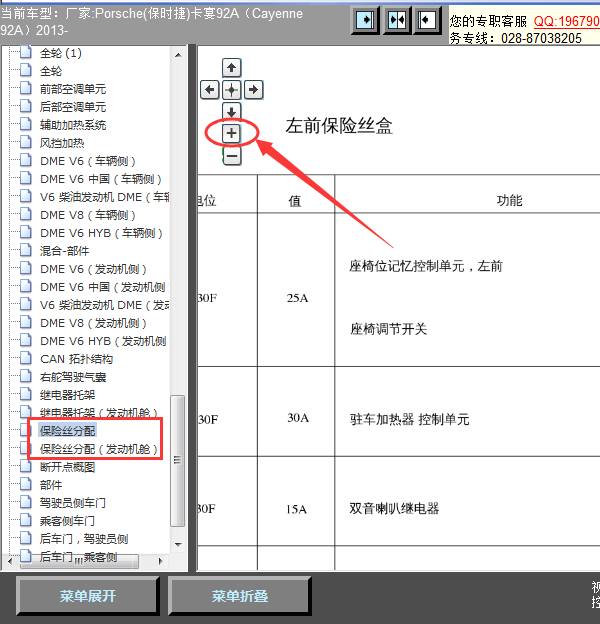Click the 左前保险丝盒 title text
600x624 pixels.
(339, 126)
